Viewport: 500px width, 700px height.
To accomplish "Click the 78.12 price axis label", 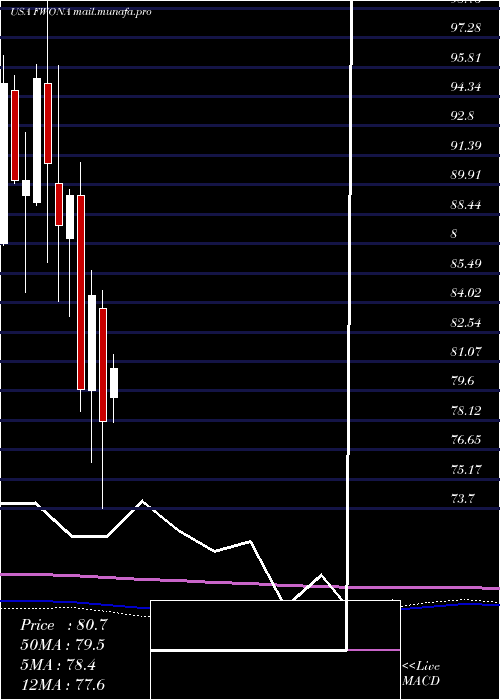I will click(465, 411).
